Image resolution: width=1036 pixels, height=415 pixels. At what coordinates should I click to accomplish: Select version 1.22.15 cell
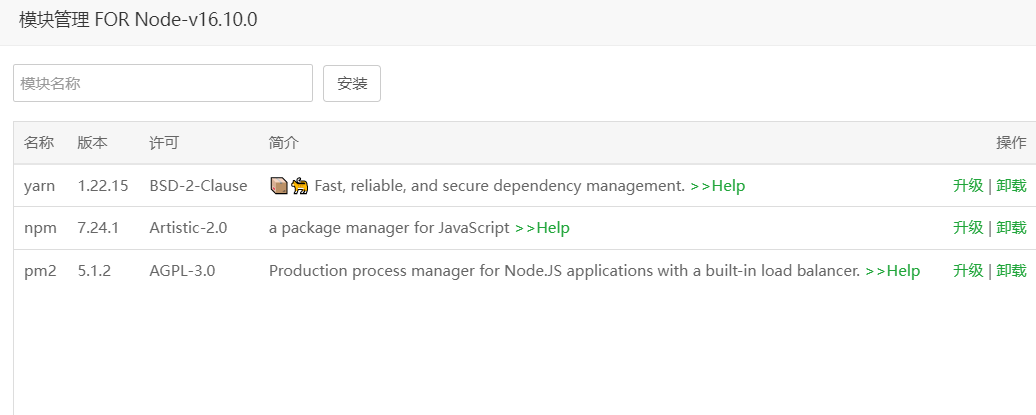tap(102, 186)
